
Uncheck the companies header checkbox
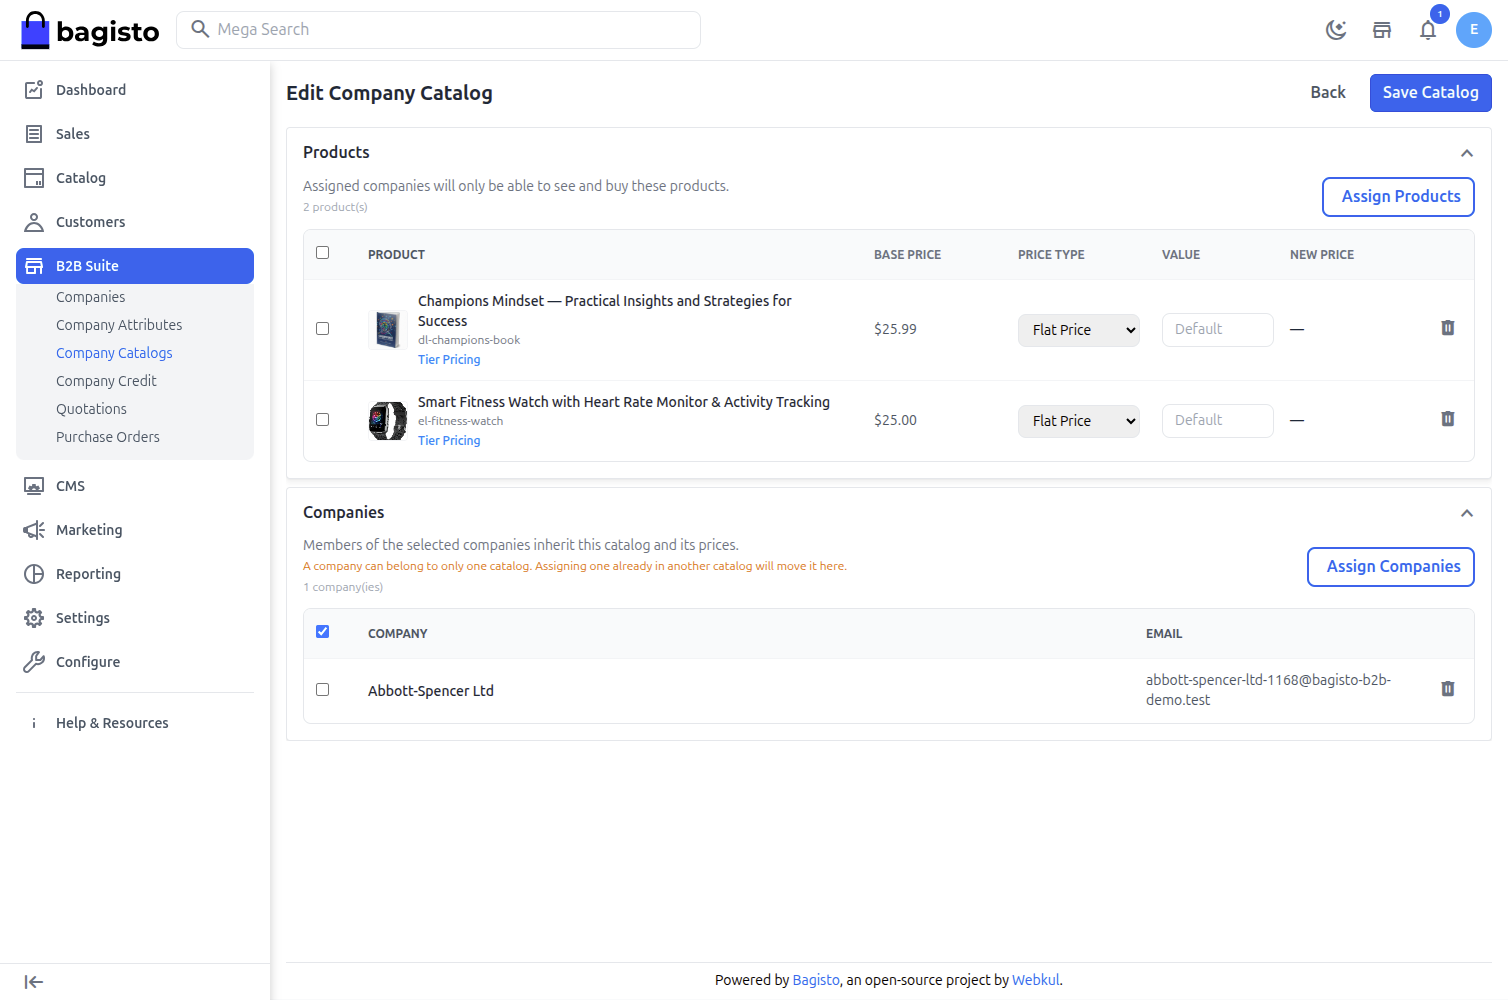click(x=322, y=632)
